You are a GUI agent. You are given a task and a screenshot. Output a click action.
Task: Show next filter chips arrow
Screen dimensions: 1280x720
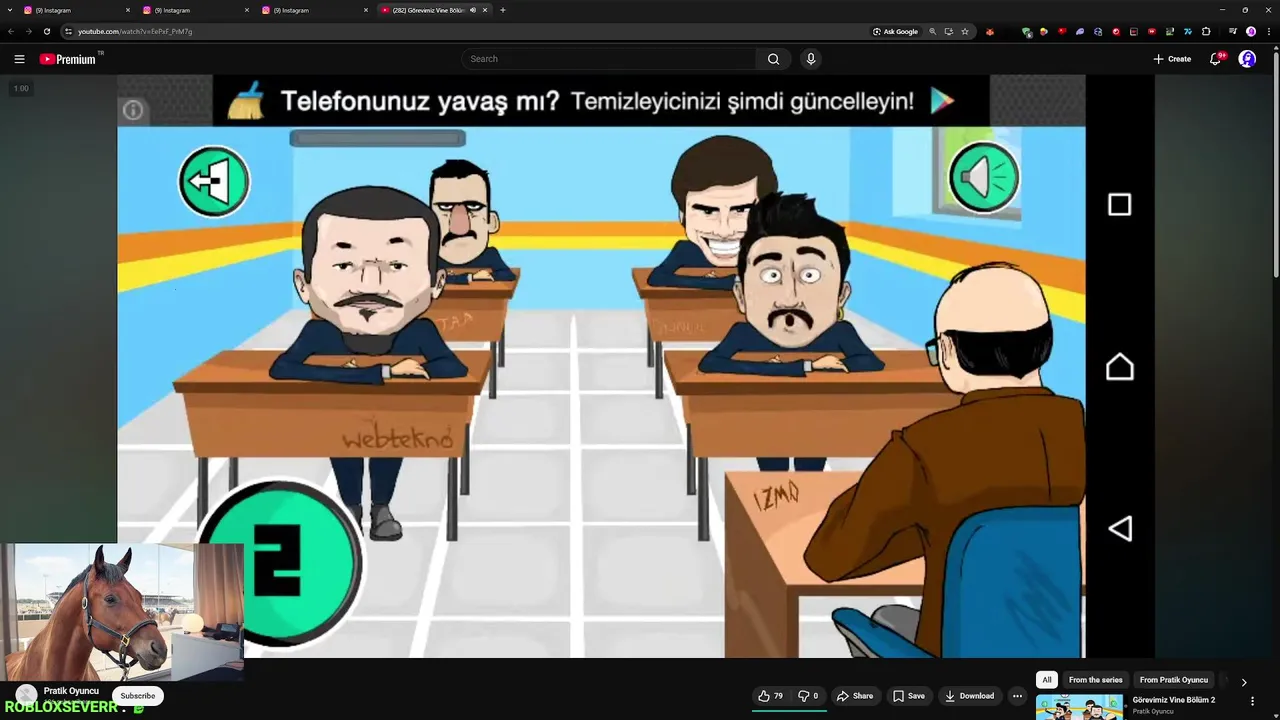tap(1244, 682)
